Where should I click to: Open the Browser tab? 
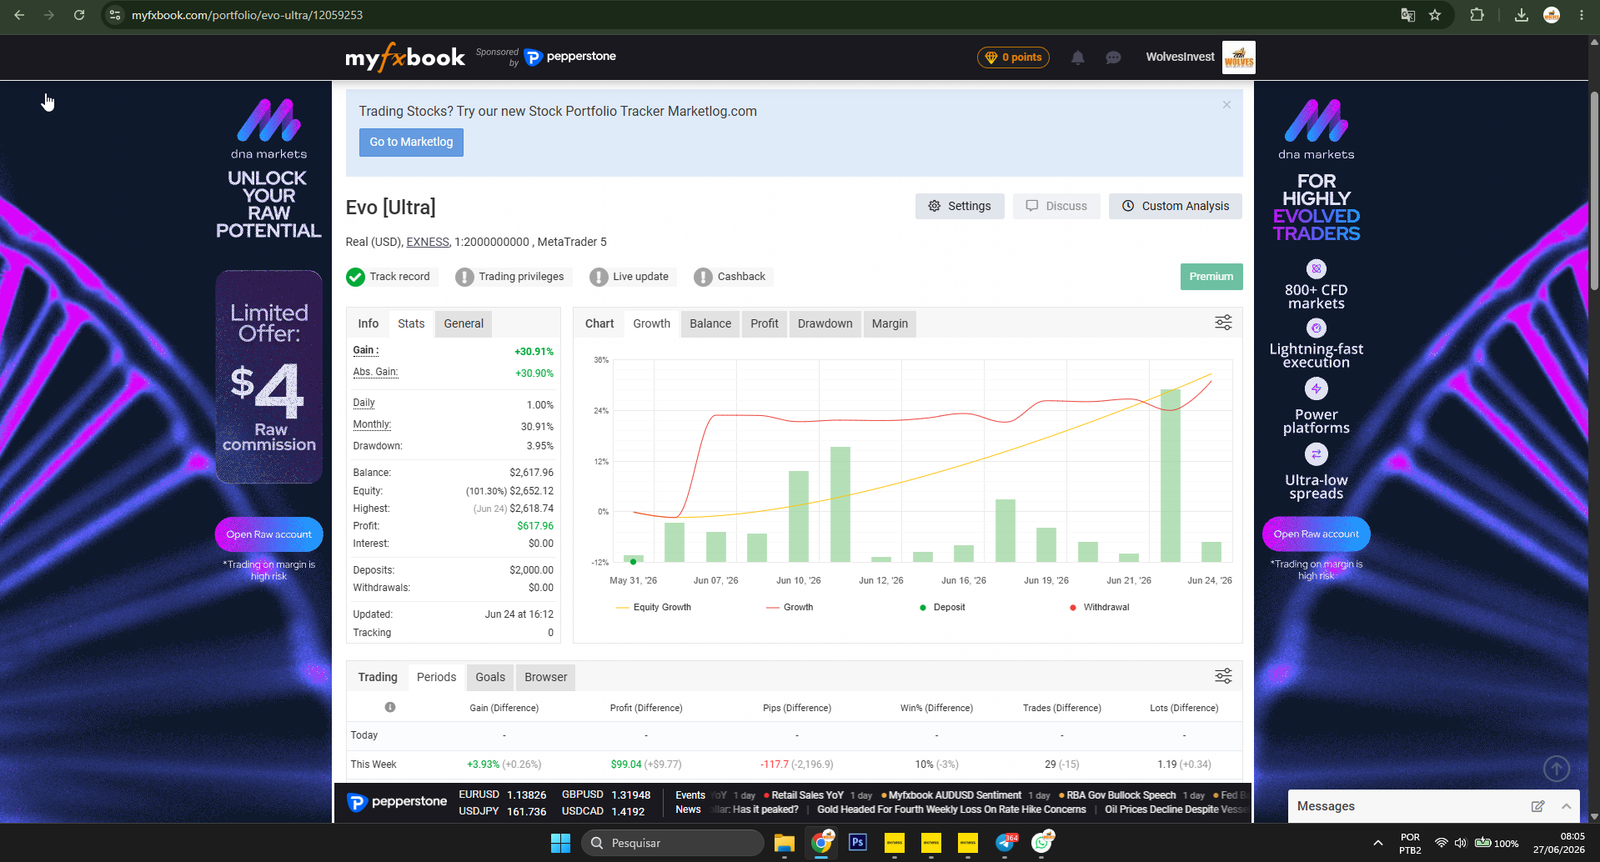[x=545, y=677]
